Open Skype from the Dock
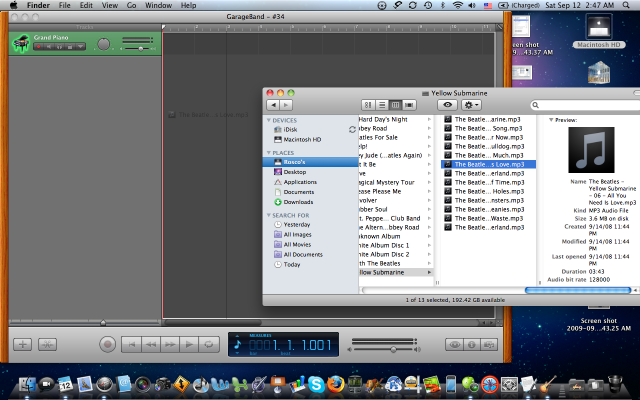 click(x=316, y=384)
